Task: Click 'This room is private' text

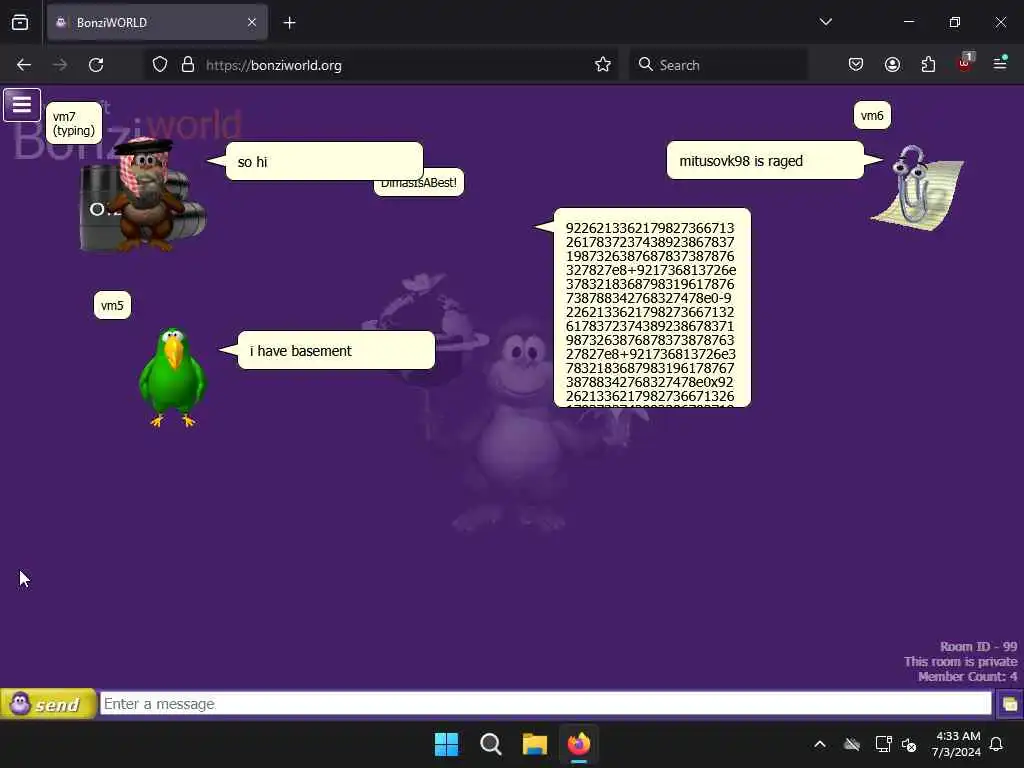Action: point(960,662)
